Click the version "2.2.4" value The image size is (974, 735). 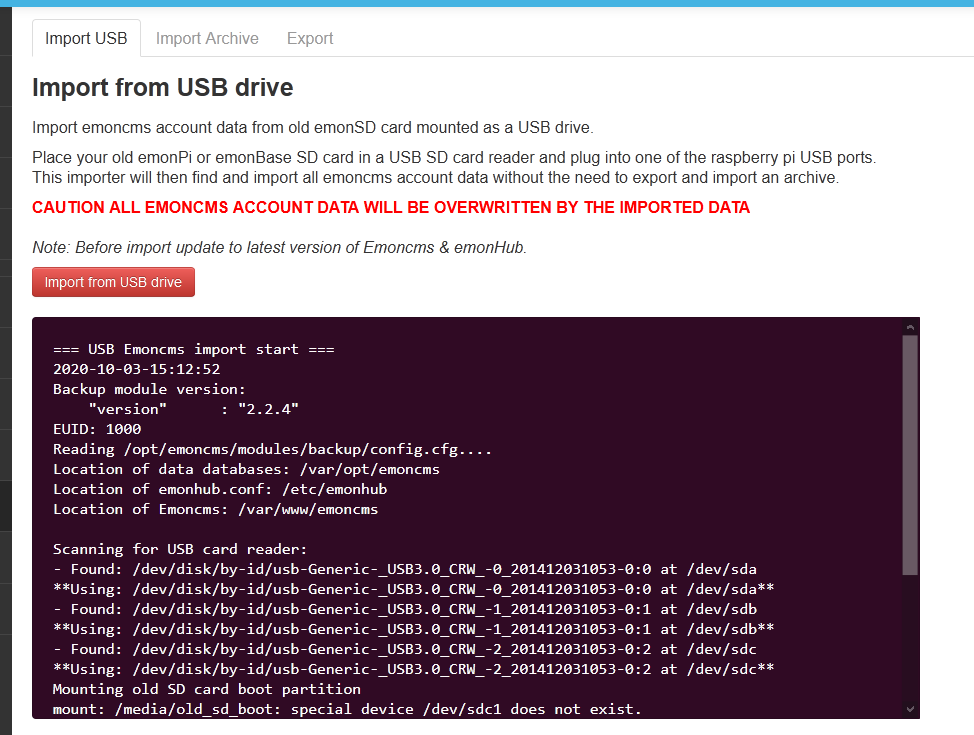pyautogui.click(x=268, y=409)
